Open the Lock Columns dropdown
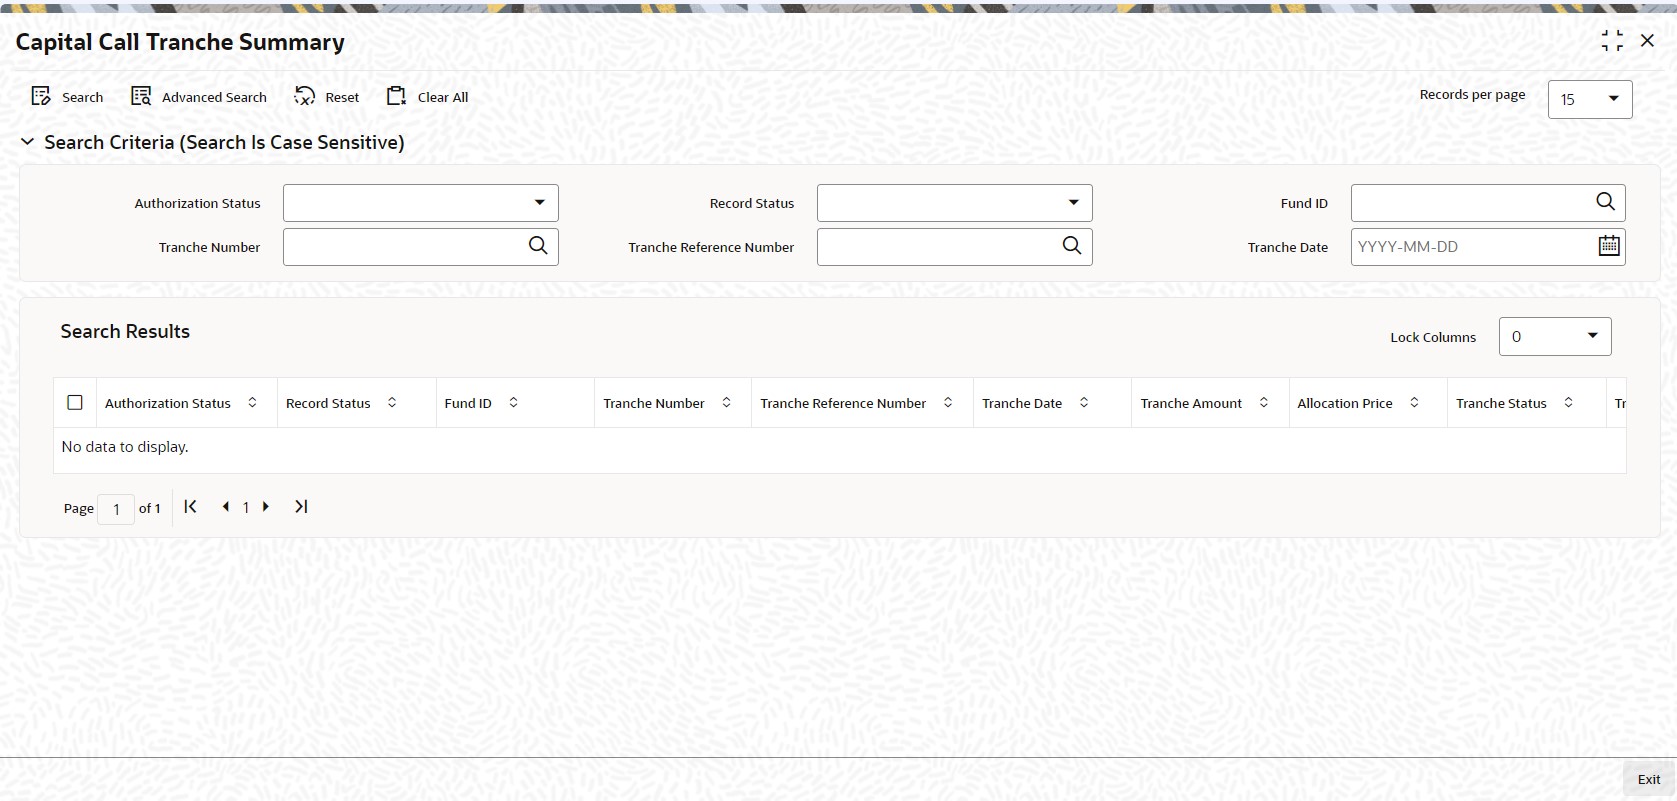The image size is (1677, 801). tap(1555, 337)
